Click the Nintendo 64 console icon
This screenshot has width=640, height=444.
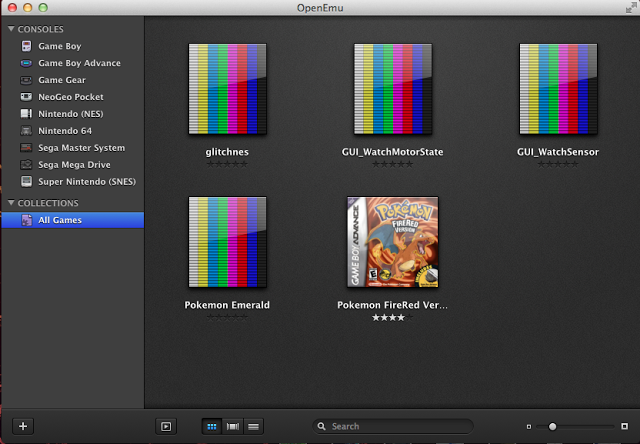pos(26,131)
